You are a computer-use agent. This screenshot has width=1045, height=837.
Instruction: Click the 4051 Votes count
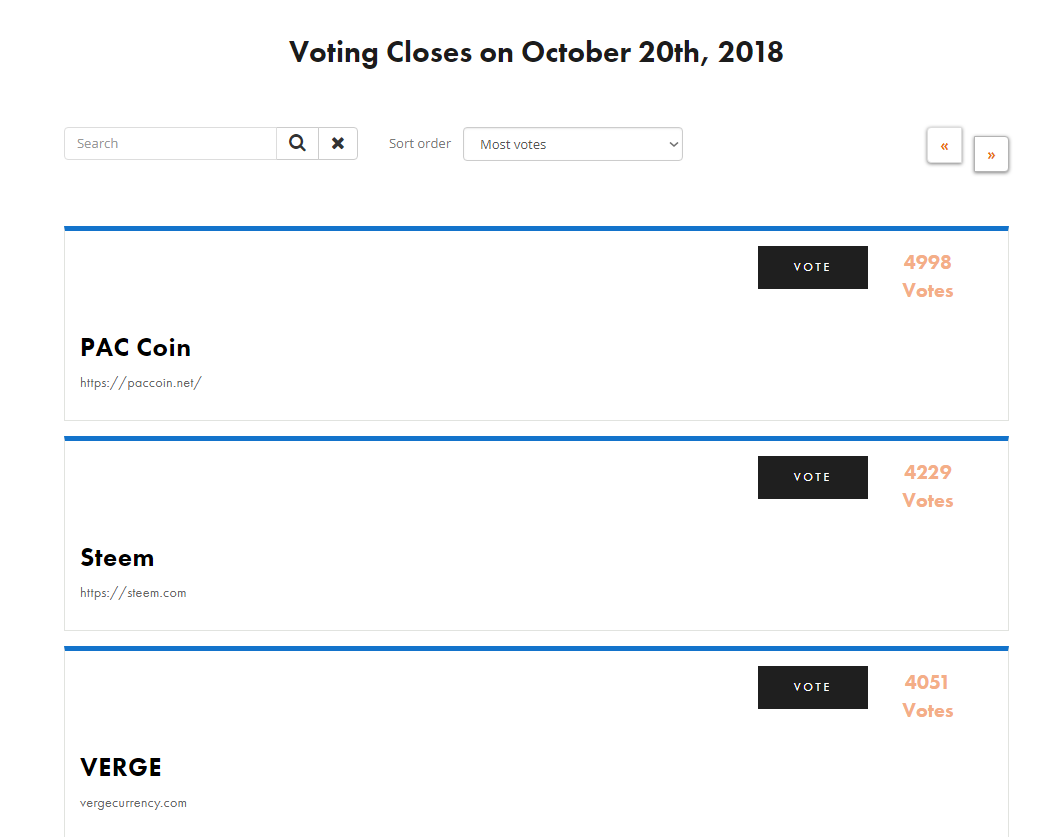tap(928, 696)
